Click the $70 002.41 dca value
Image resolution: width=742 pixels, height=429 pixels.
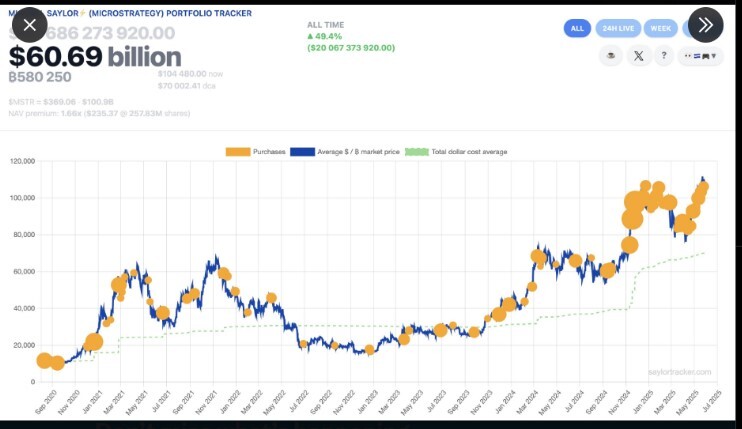[186, 86]
